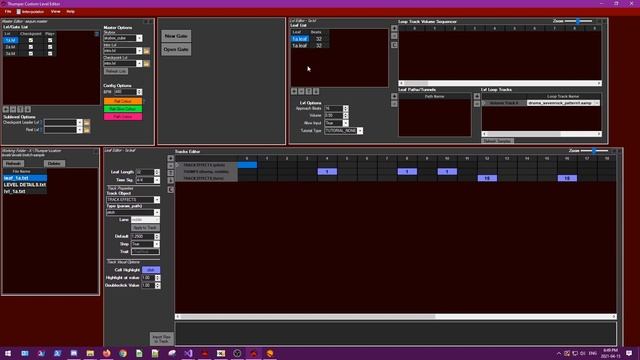
Task: Open Type (param_path) dropdown
Action: [157, 213]
